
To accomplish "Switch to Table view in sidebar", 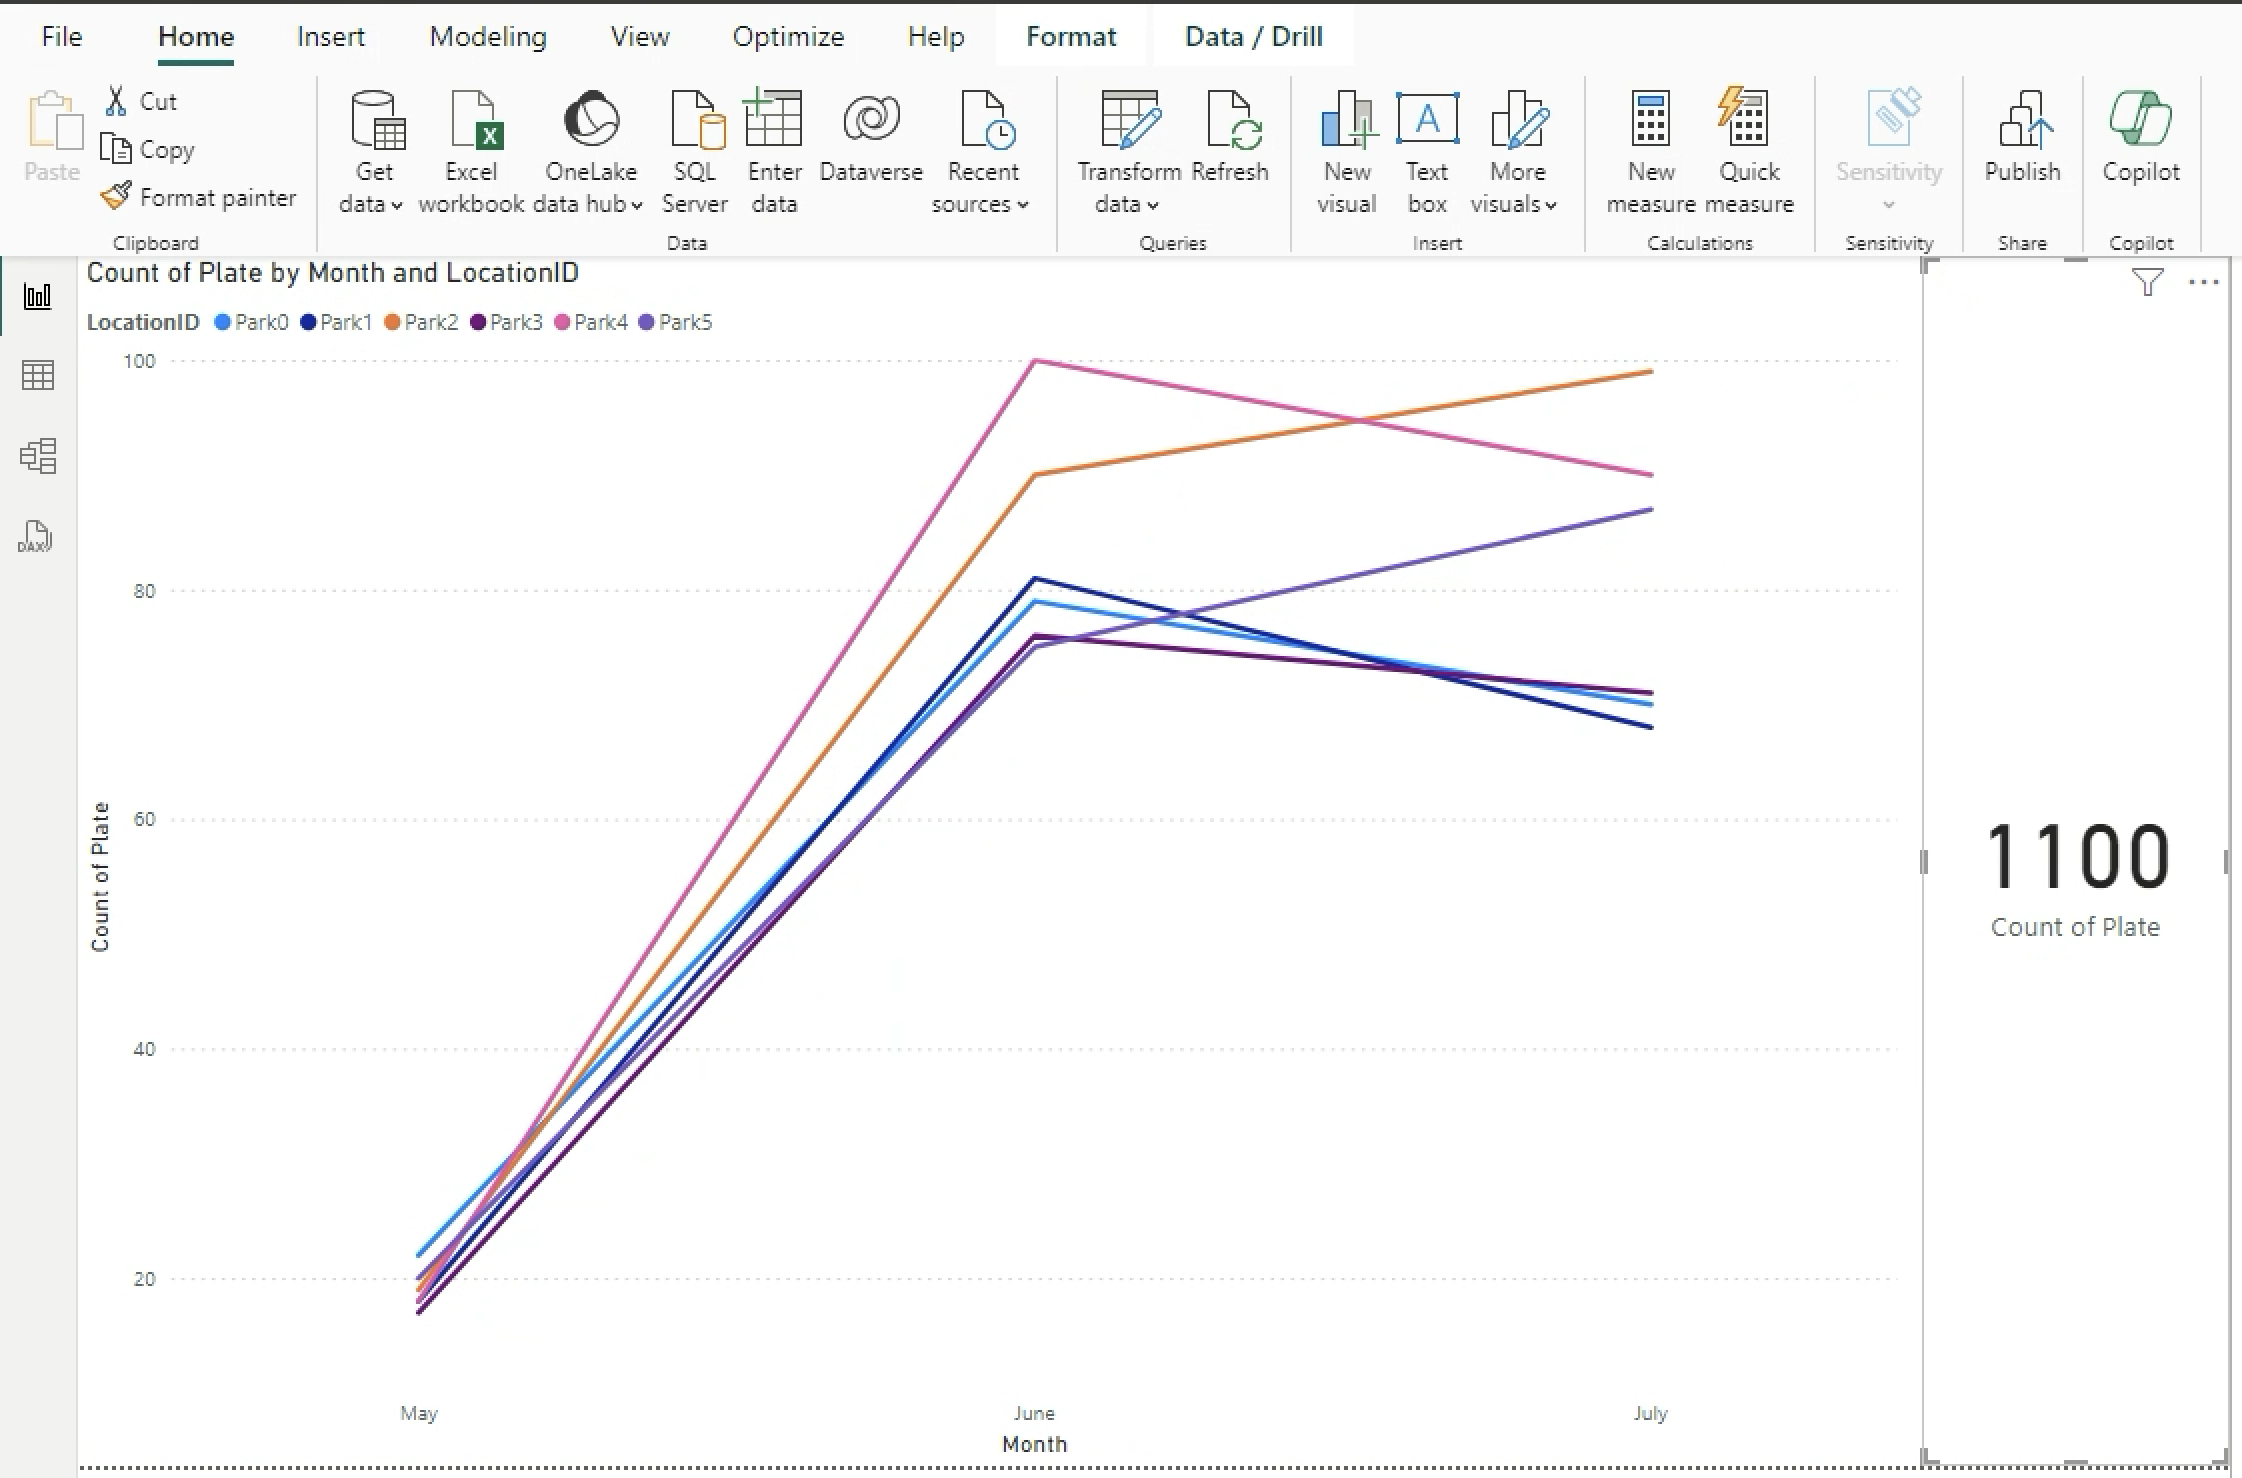I will [x=38, y=376].
